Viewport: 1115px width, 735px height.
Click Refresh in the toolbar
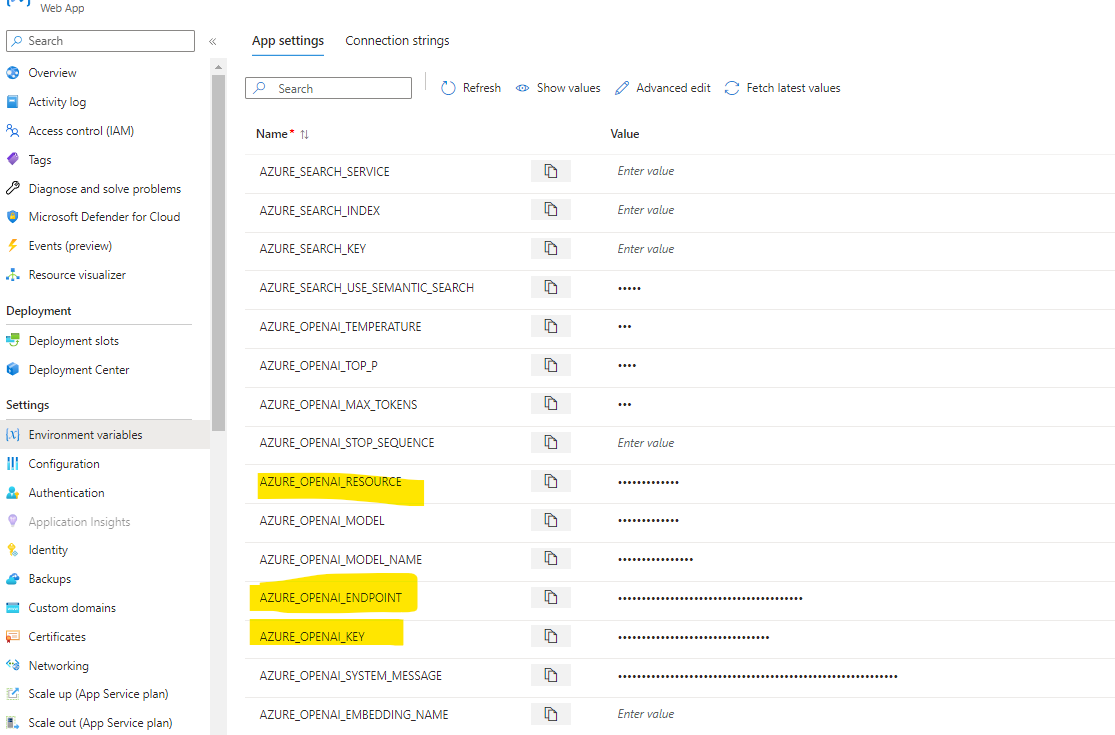tap(471, 88)
